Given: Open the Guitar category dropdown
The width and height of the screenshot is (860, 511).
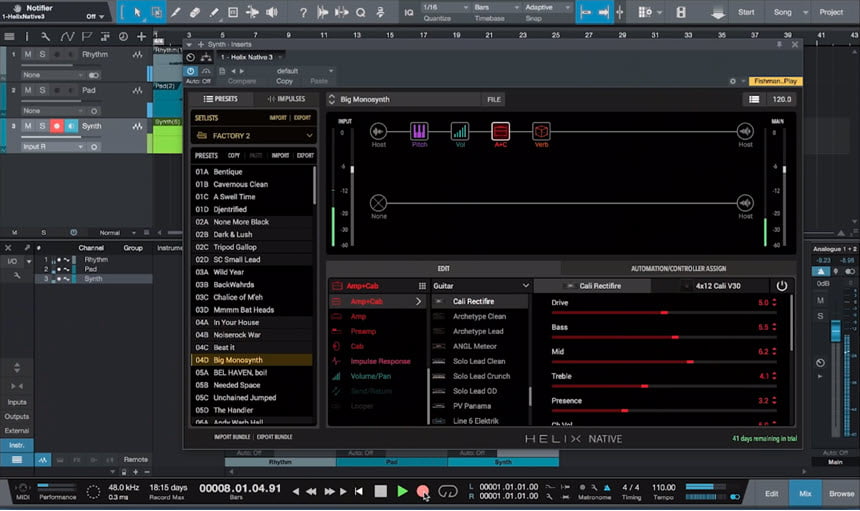Looking at the screenshot, I should pyautogui.click(x=481, y=286).
